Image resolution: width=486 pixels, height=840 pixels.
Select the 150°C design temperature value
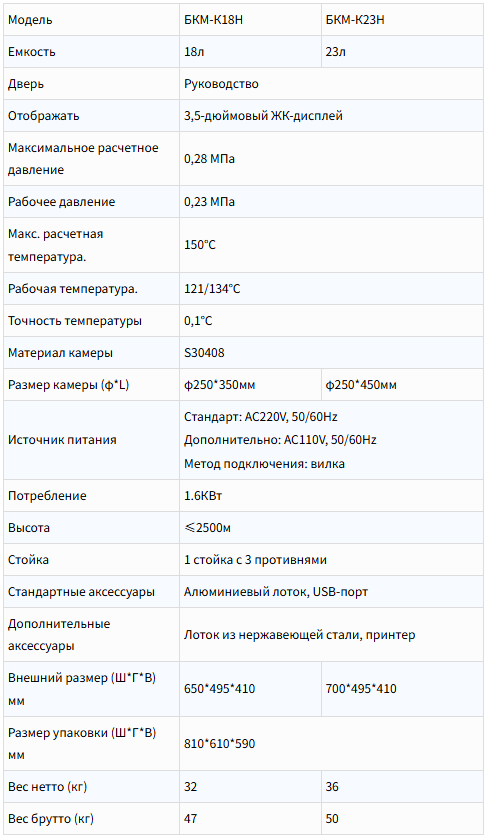click(x=200, y=245)
